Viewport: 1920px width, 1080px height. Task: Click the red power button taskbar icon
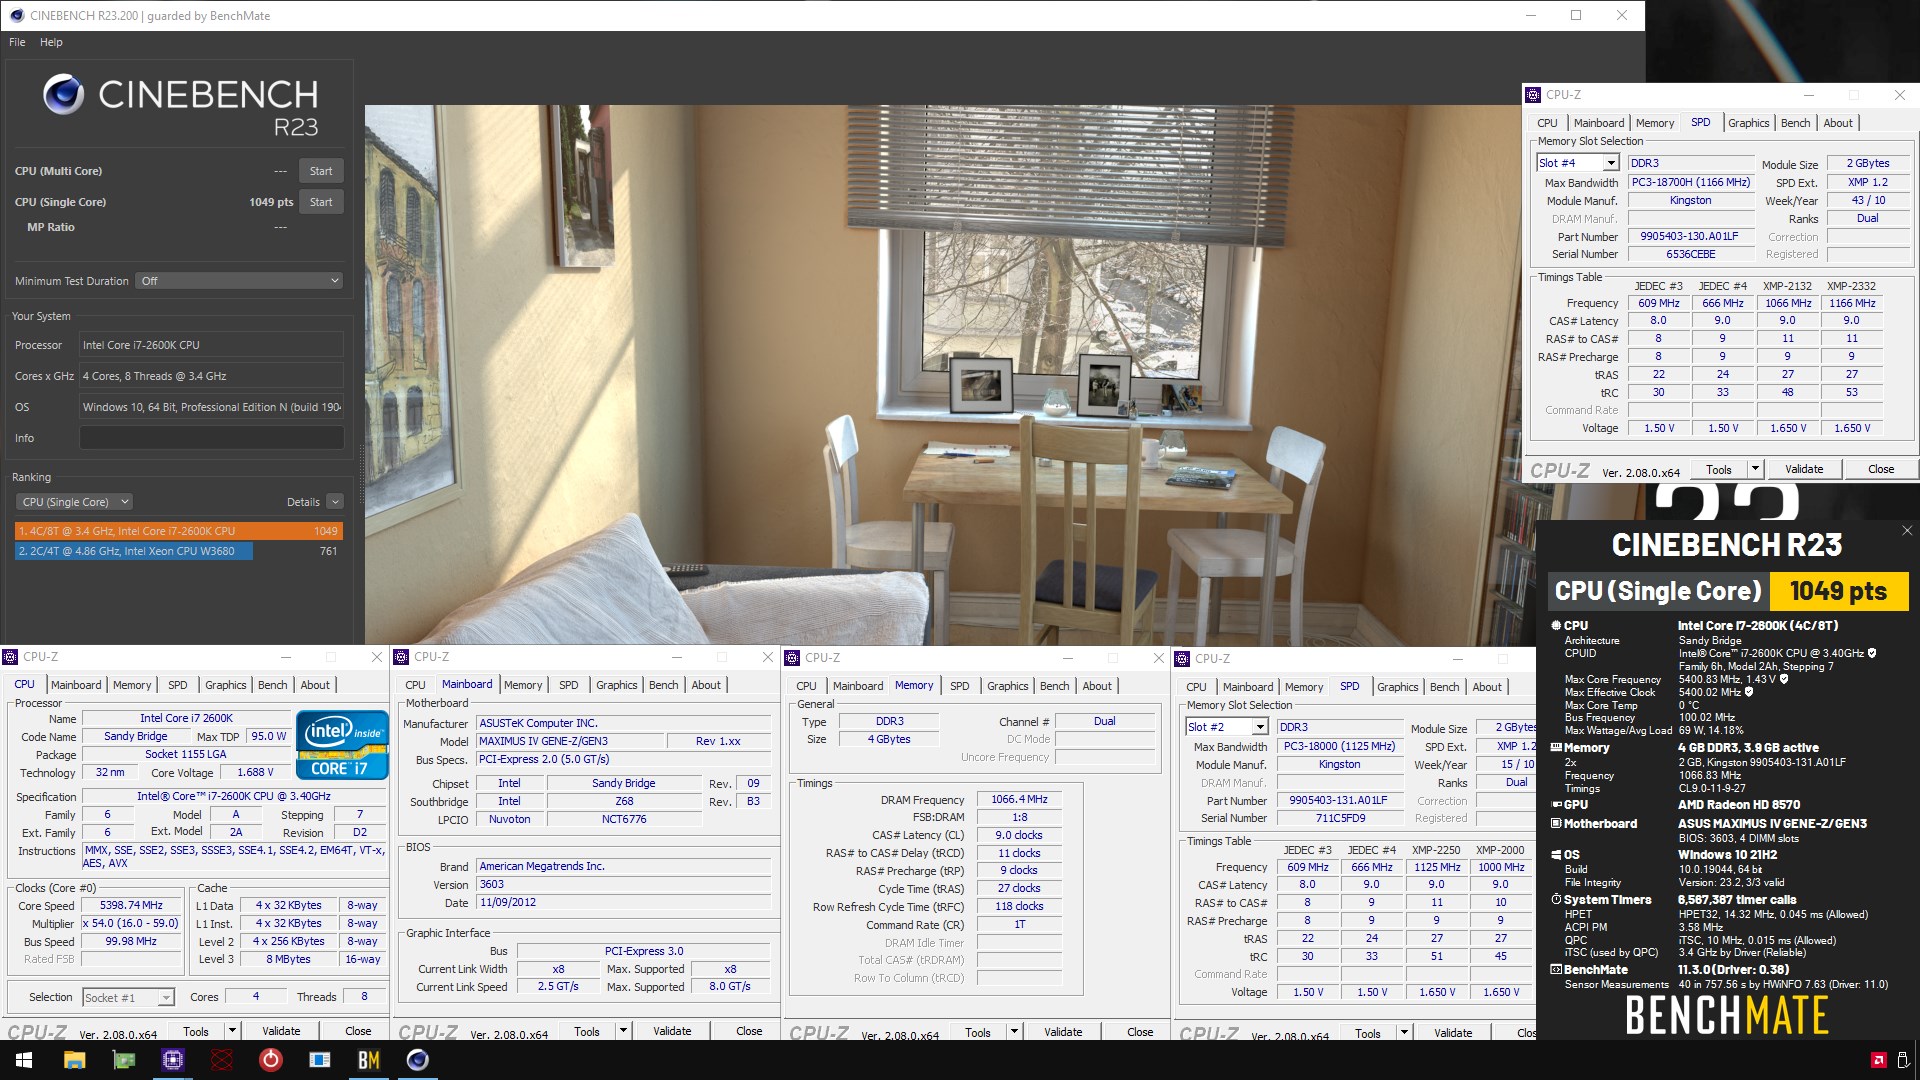tap(271, 1060)
